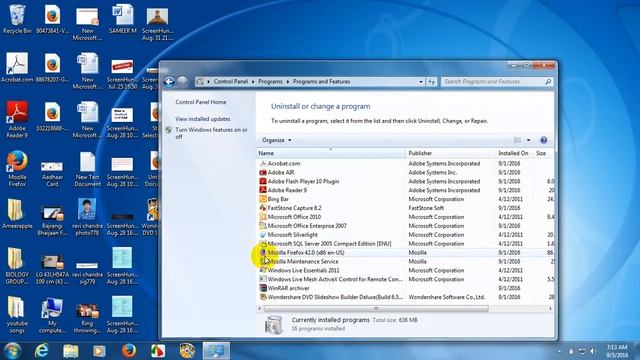Open Ameerapple folder on desktop
This screenshot has height=360, width=640.
[x=17, y=213]
